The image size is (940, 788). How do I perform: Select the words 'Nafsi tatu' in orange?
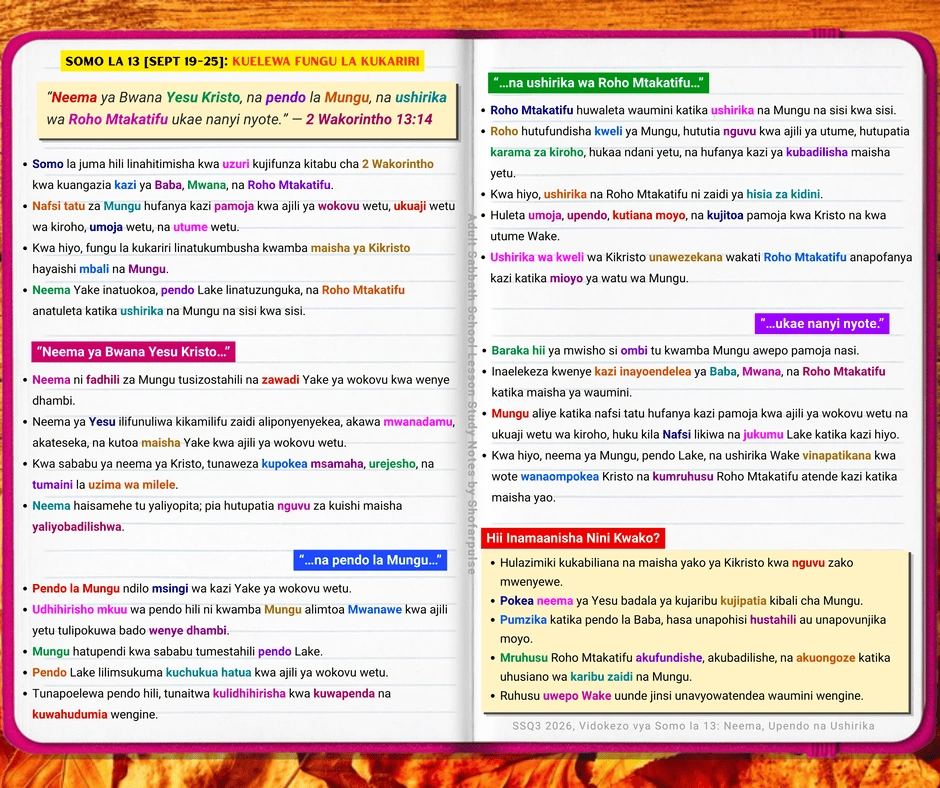pos(59,206)
